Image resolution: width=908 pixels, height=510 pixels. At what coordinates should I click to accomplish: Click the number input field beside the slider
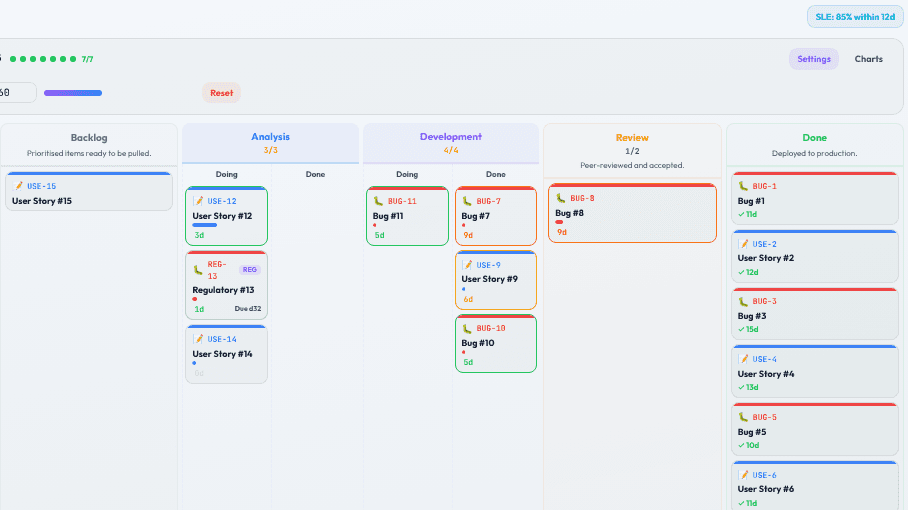17,93
